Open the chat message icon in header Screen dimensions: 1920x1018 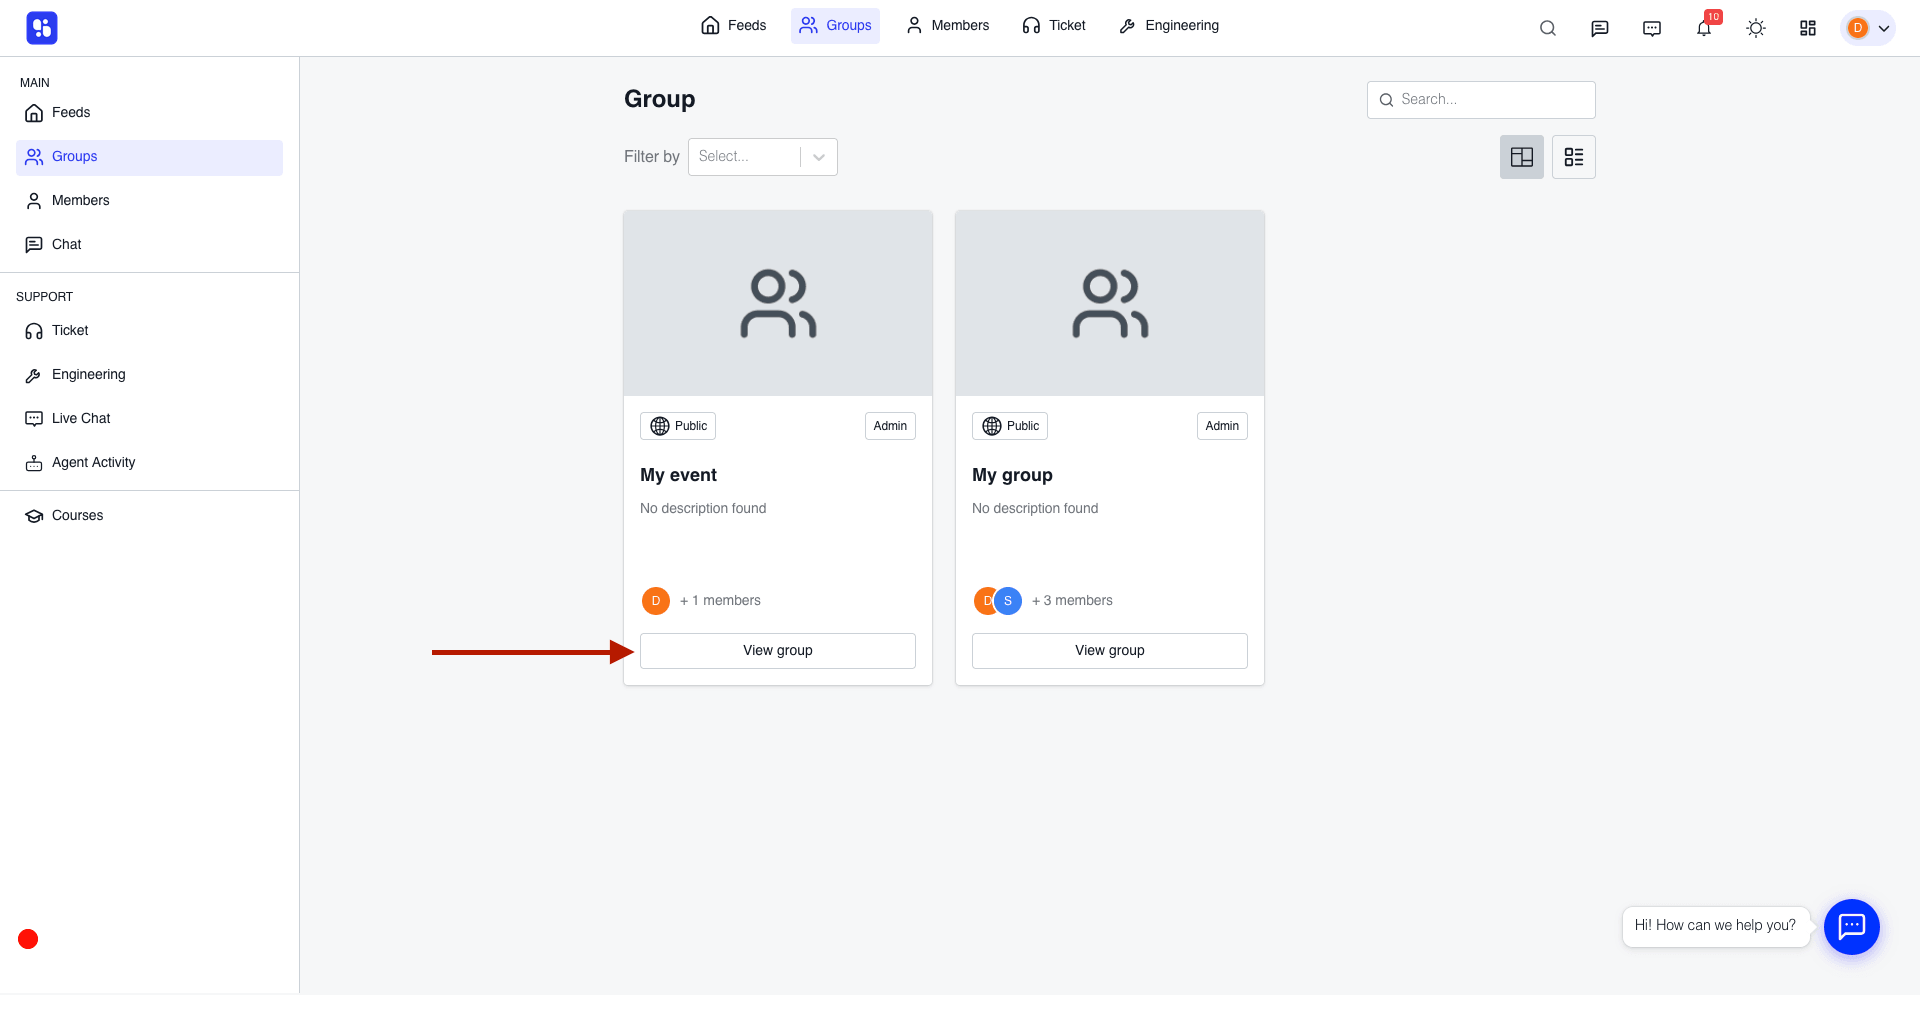(1600, 28)
